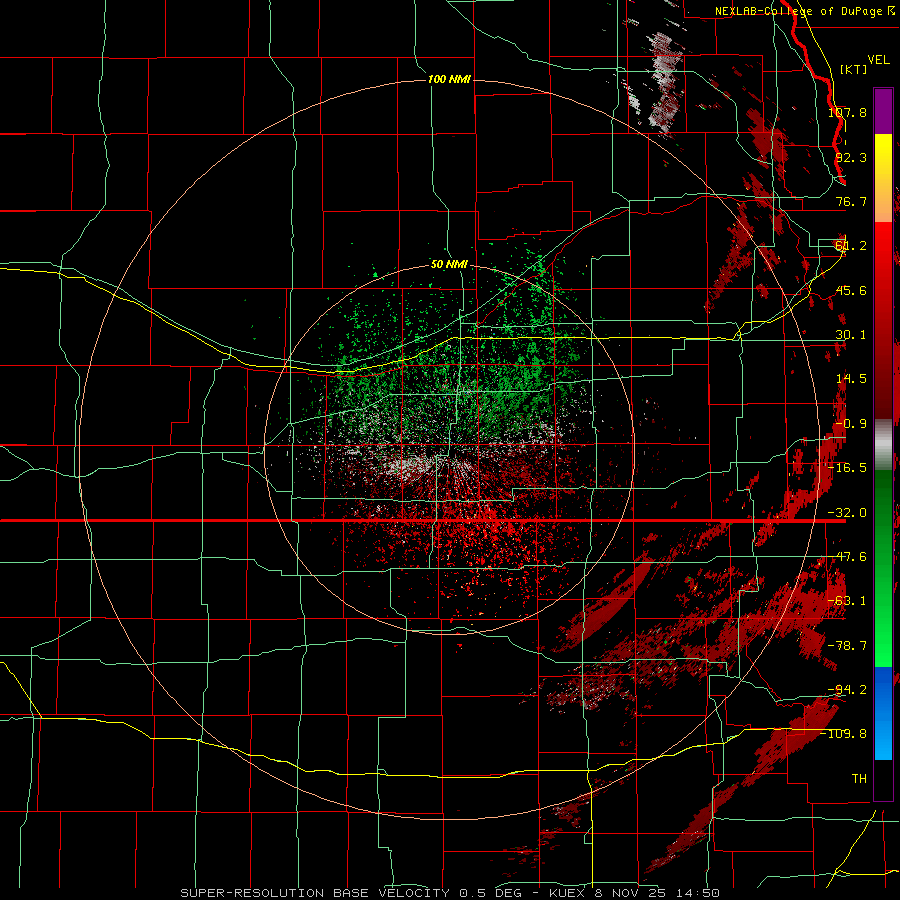Image resolution: width=900 pixels, height=900 pixels.
Task: Click the -32.0 velocity scale value
Action: pyautogui.click(x=847, y=513)
